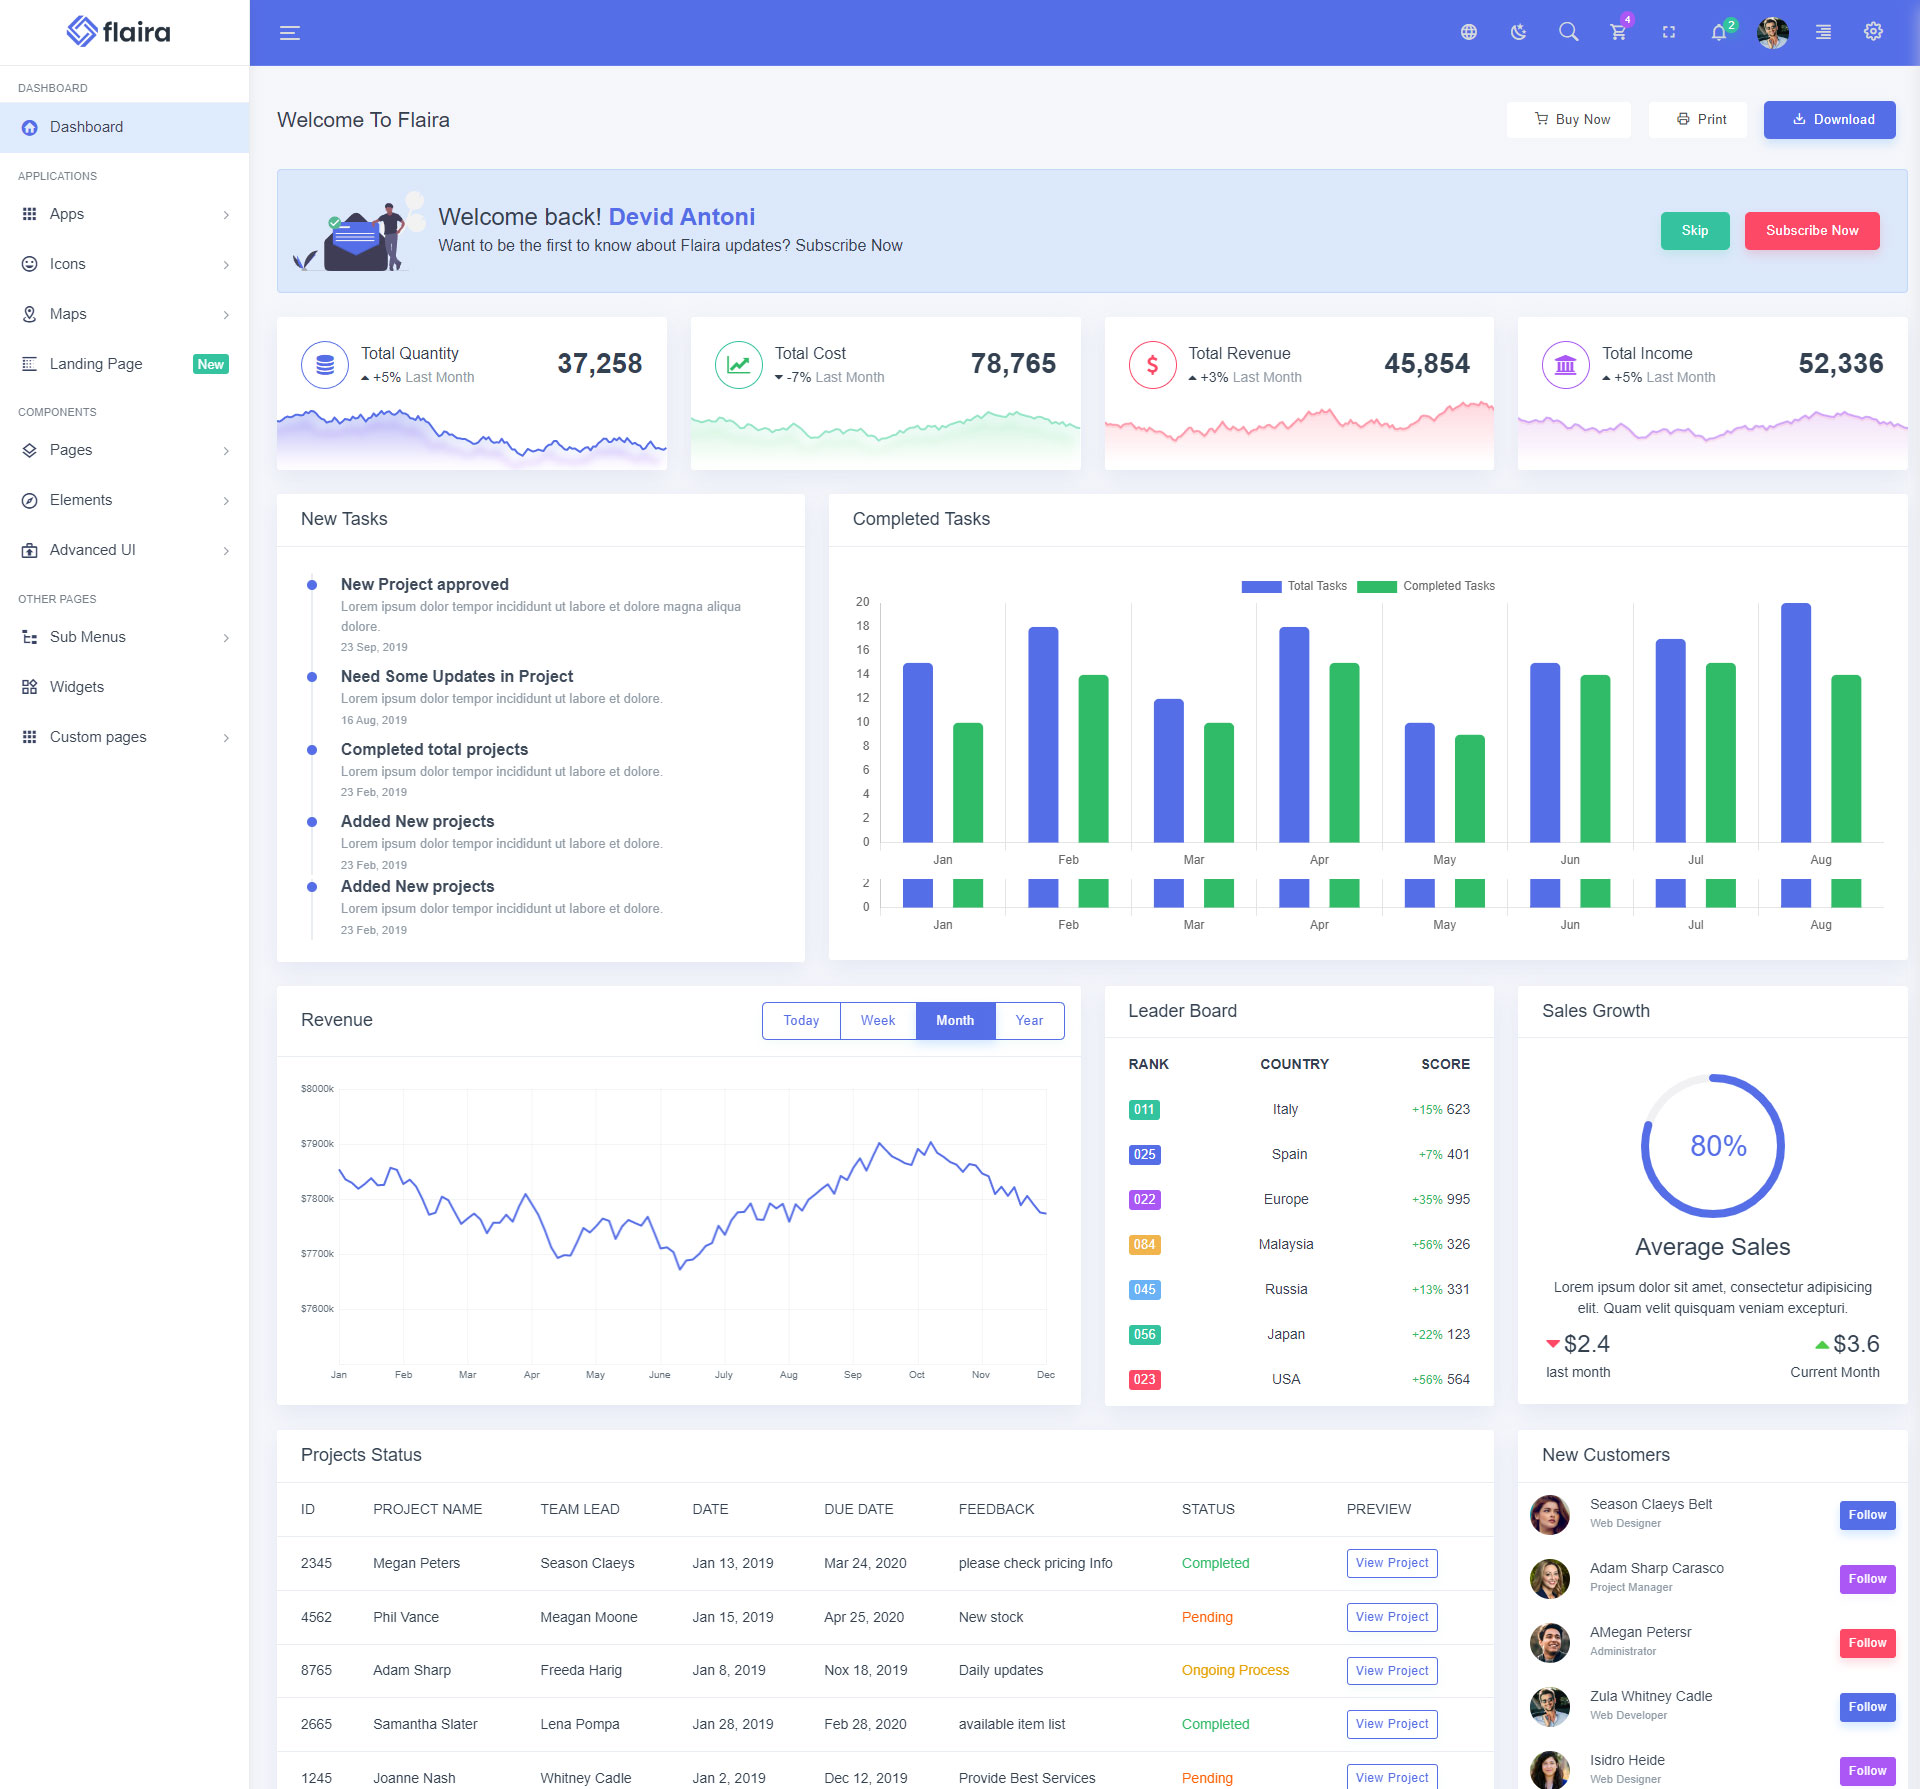Follow Season Claeys Belt
This screenshot has height=1789, width=1920.
pyautogui.click(x=1866, y=1514)
